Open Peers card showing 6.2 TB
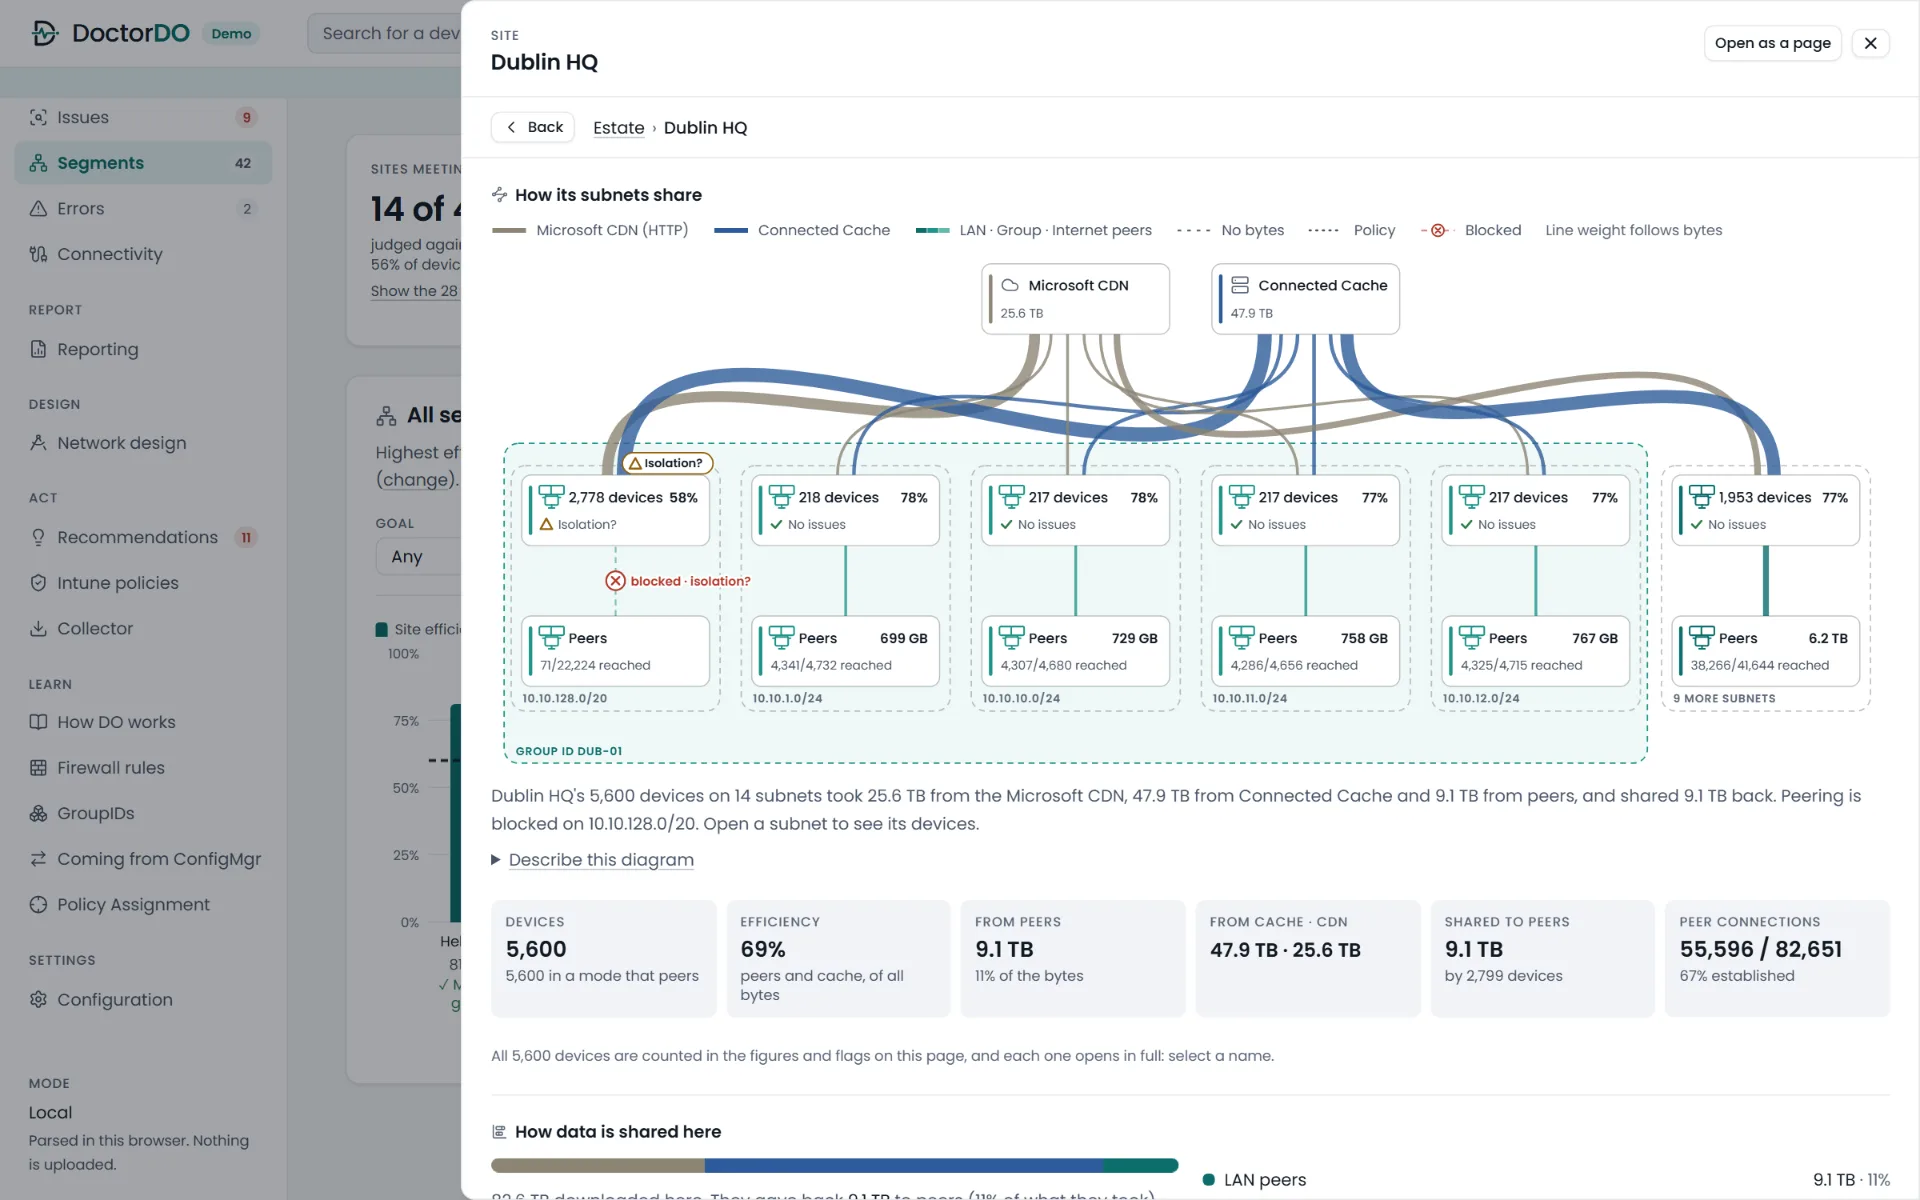The image size is (1920, 1200). tap(1765, 651)
